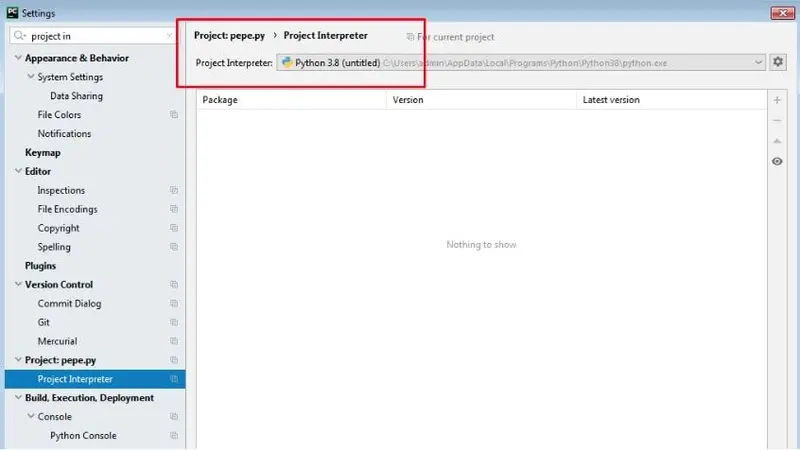Click project-level icon beside File Encodings

coord(174,209)
